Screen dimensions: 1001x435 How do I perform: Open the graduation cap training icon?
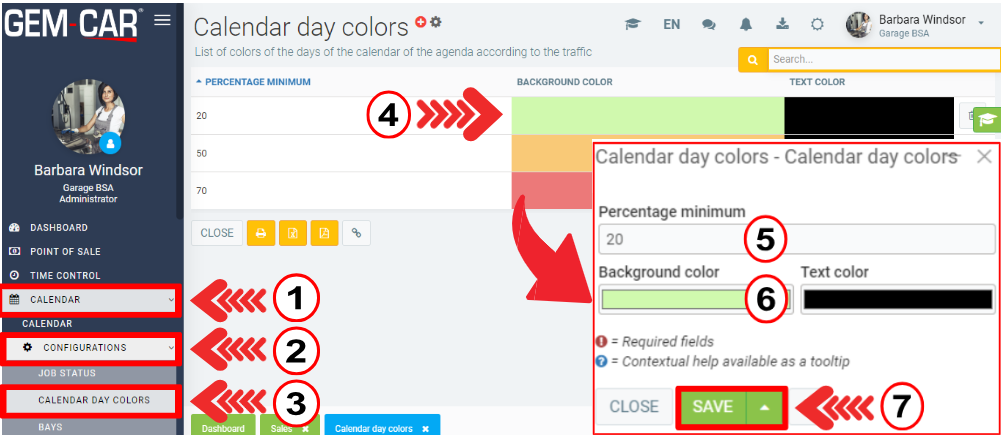click(632, 25)
